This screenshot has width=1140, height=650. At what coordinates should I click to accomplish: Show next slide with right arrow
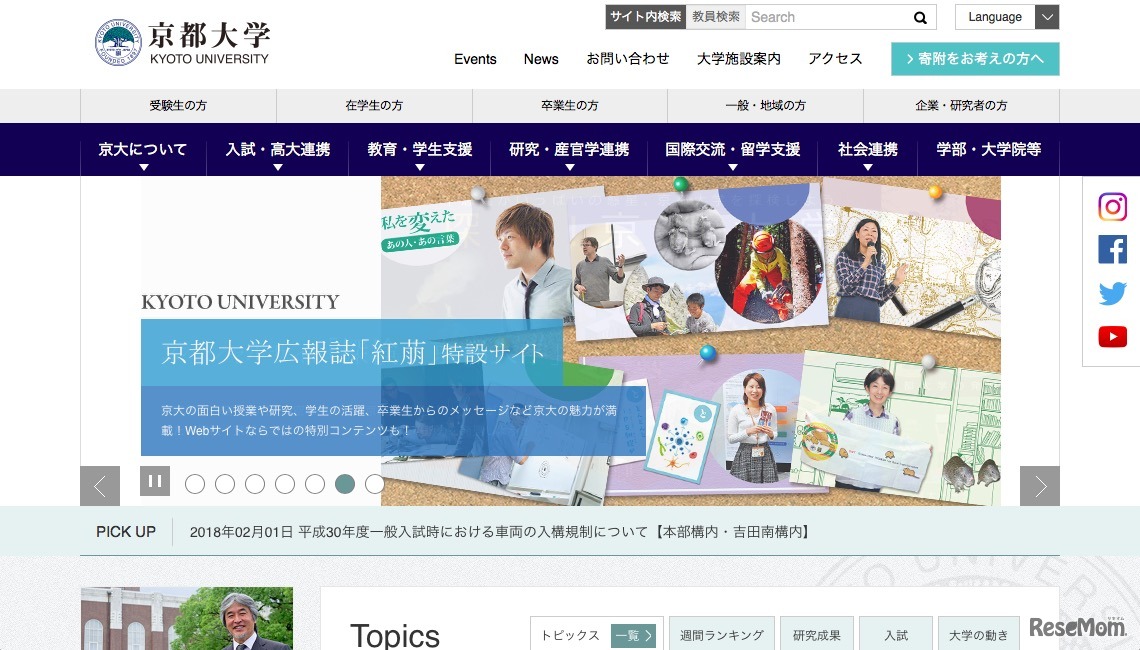coord(1040,486)
